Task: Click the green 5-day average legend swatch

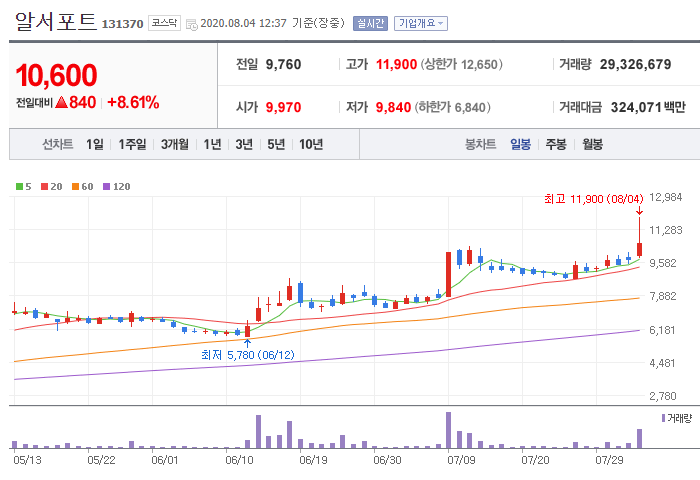Action: [x=19, y=187]
